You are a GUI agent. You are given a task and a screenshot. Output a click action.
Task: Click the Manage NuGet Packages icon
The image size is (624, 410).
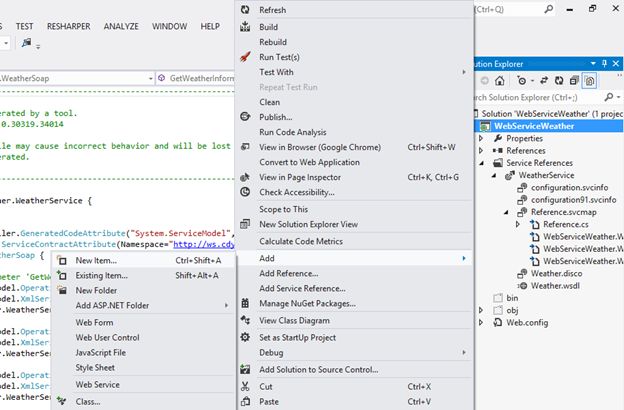(245, 303)
